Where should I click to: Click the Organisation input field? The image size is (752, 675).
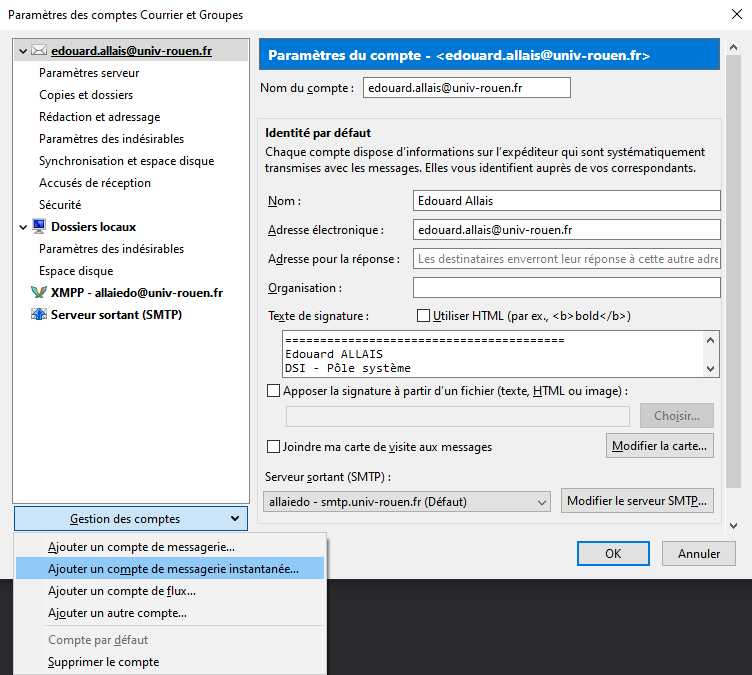click(x=566, y=288)
